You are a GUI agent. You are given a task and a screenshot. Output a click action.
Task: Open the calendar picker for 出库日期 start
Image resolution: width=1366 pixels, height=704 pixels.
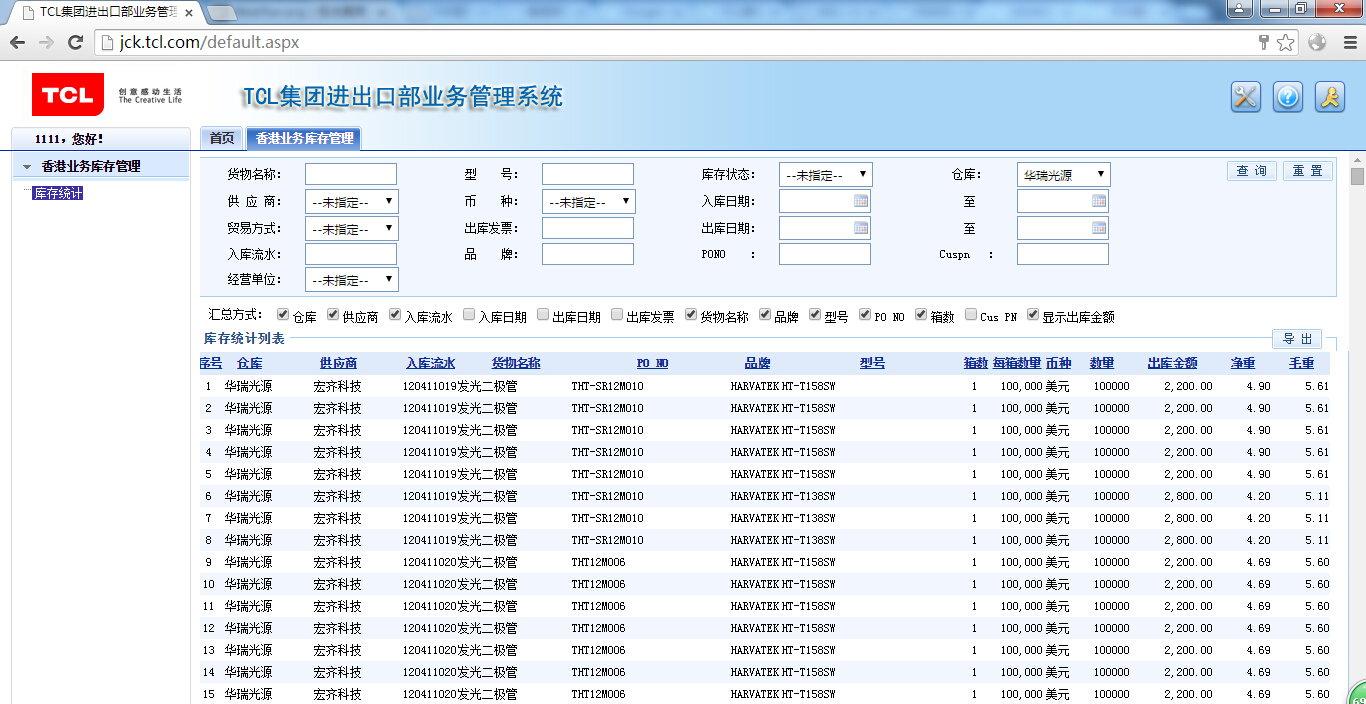[861, 228]
